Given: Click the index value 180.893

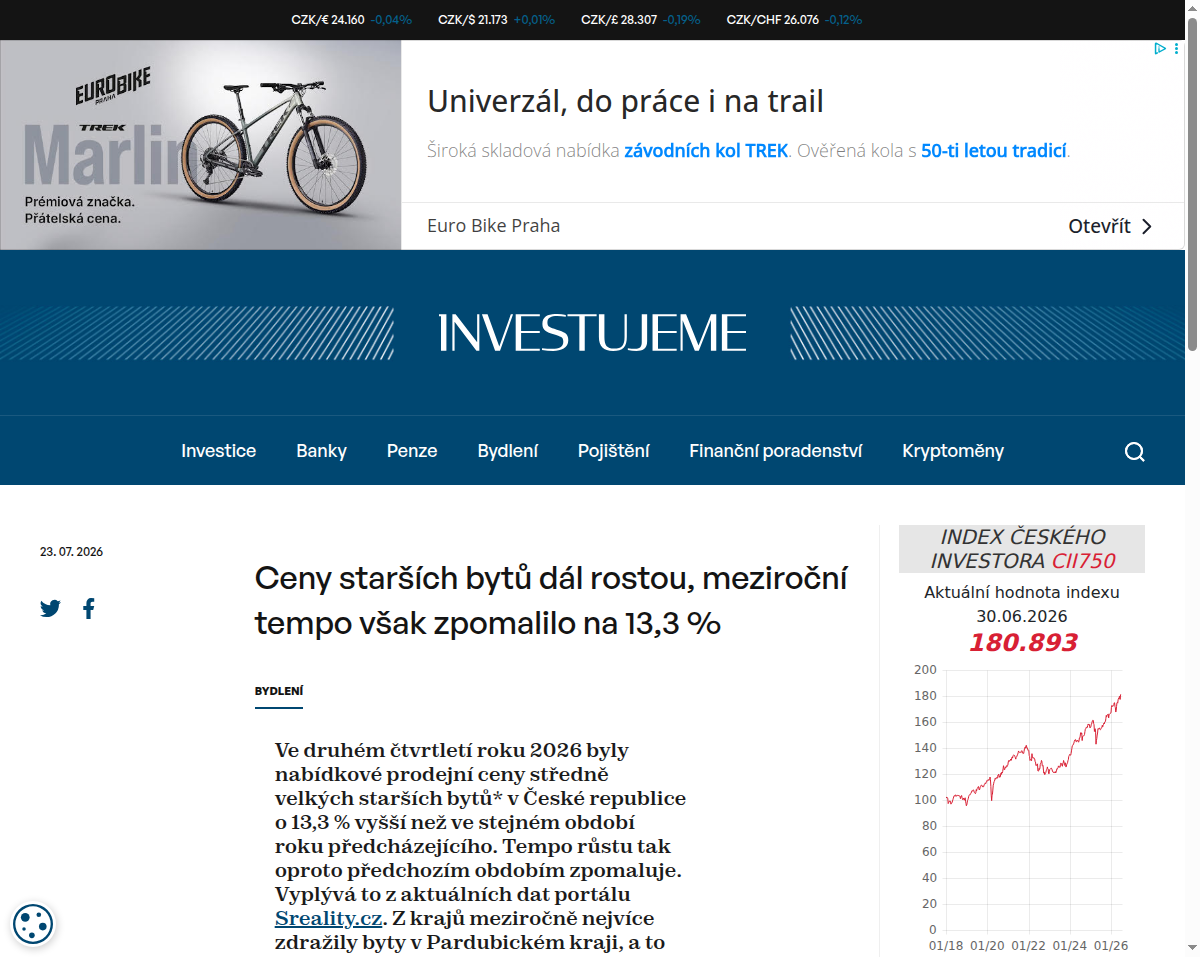Looking at the screenshot, I should click(1022, 642).
